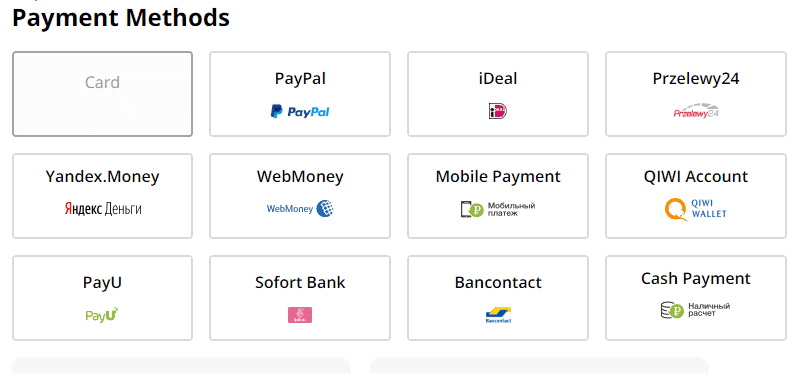The width and height of the screenshot is (808, 373).
Task: Click the Przelewy24 red logo
Action: pos(696,112)
